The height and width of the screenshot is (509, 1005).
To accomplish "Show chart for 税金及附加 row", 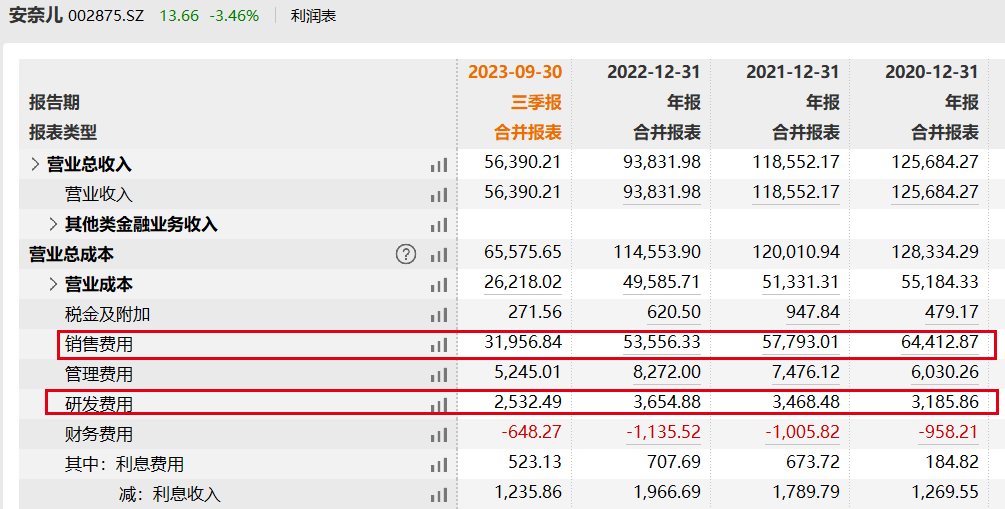I will tap(439, 315).
